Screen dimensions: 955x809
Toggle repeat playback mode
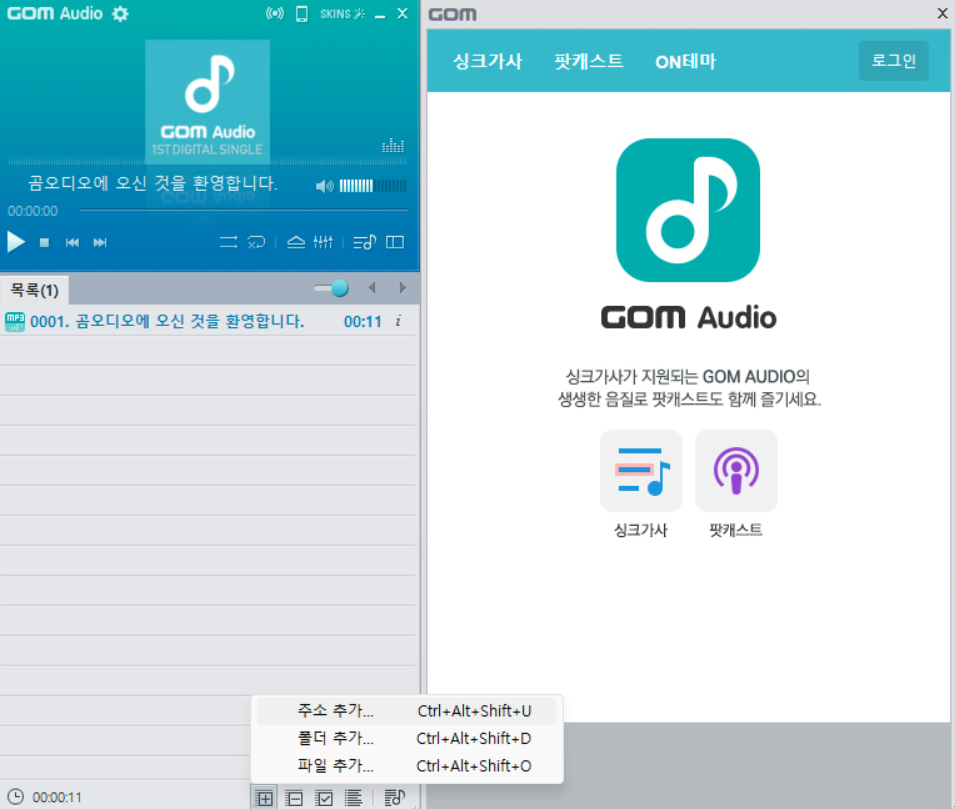click(228, 242)
